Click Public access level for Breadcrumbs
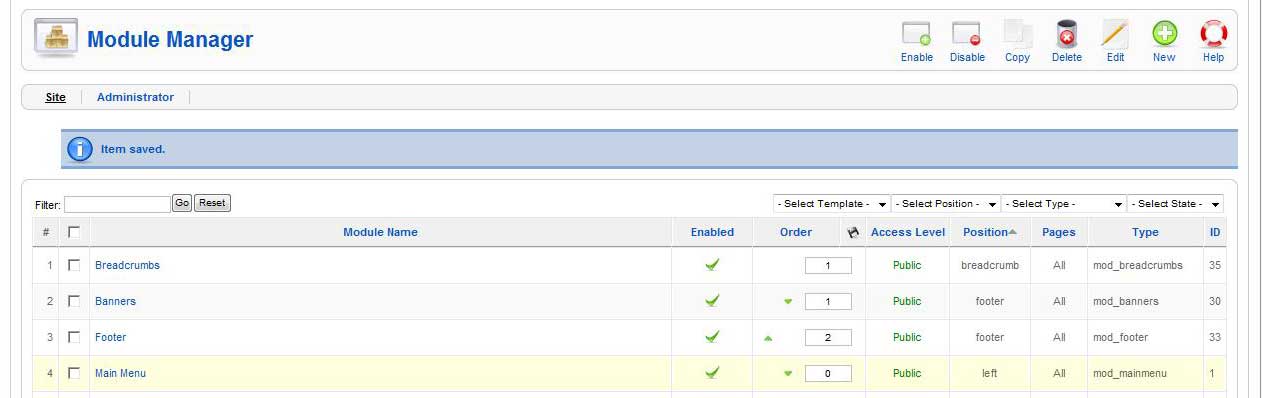 coord(907,265)
